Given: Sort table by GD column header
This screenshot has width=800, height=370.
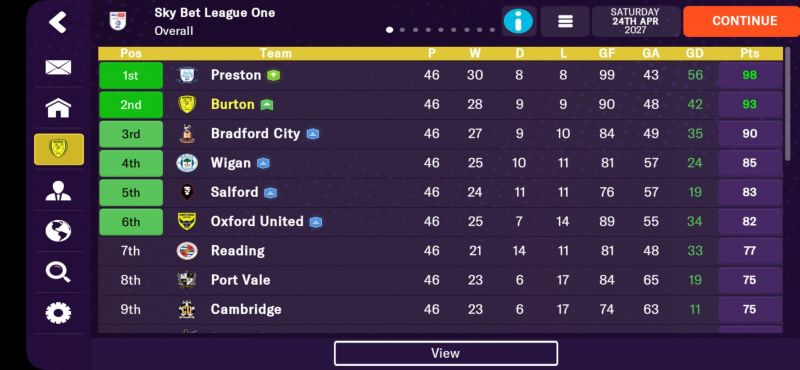Looking at the screenshot, I should click(694, 53).
